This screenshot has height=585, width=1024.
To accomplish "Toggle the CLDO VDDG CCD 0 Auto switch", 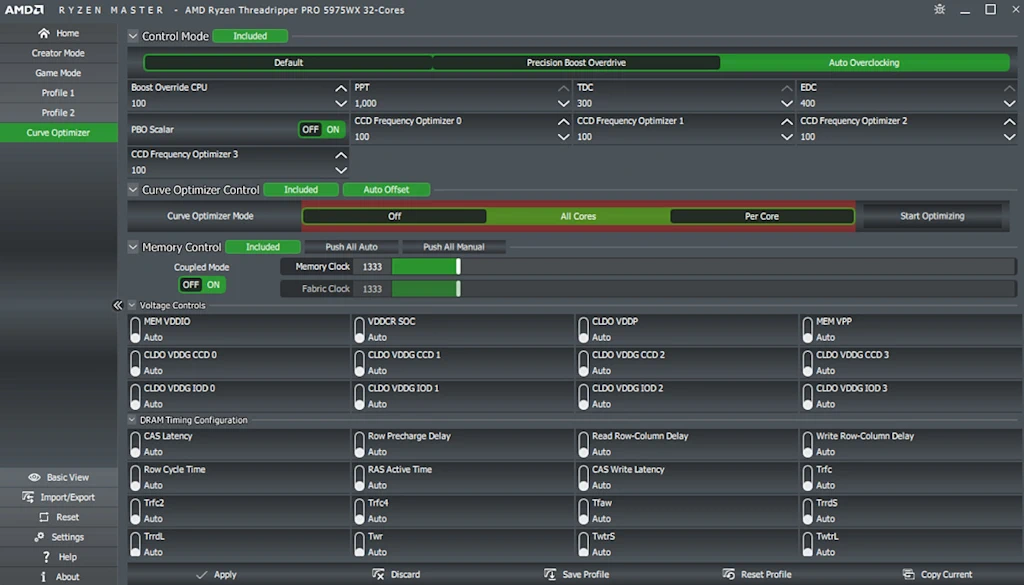I will tap(135, 363).
